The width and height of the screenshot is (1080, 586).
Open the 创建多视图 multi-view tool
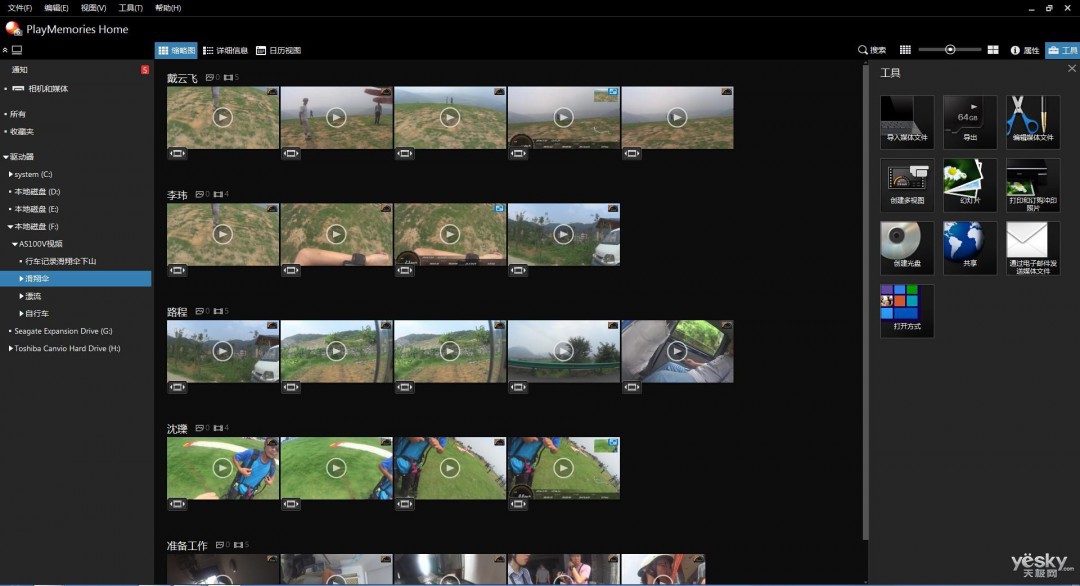[x=906, y=185]
